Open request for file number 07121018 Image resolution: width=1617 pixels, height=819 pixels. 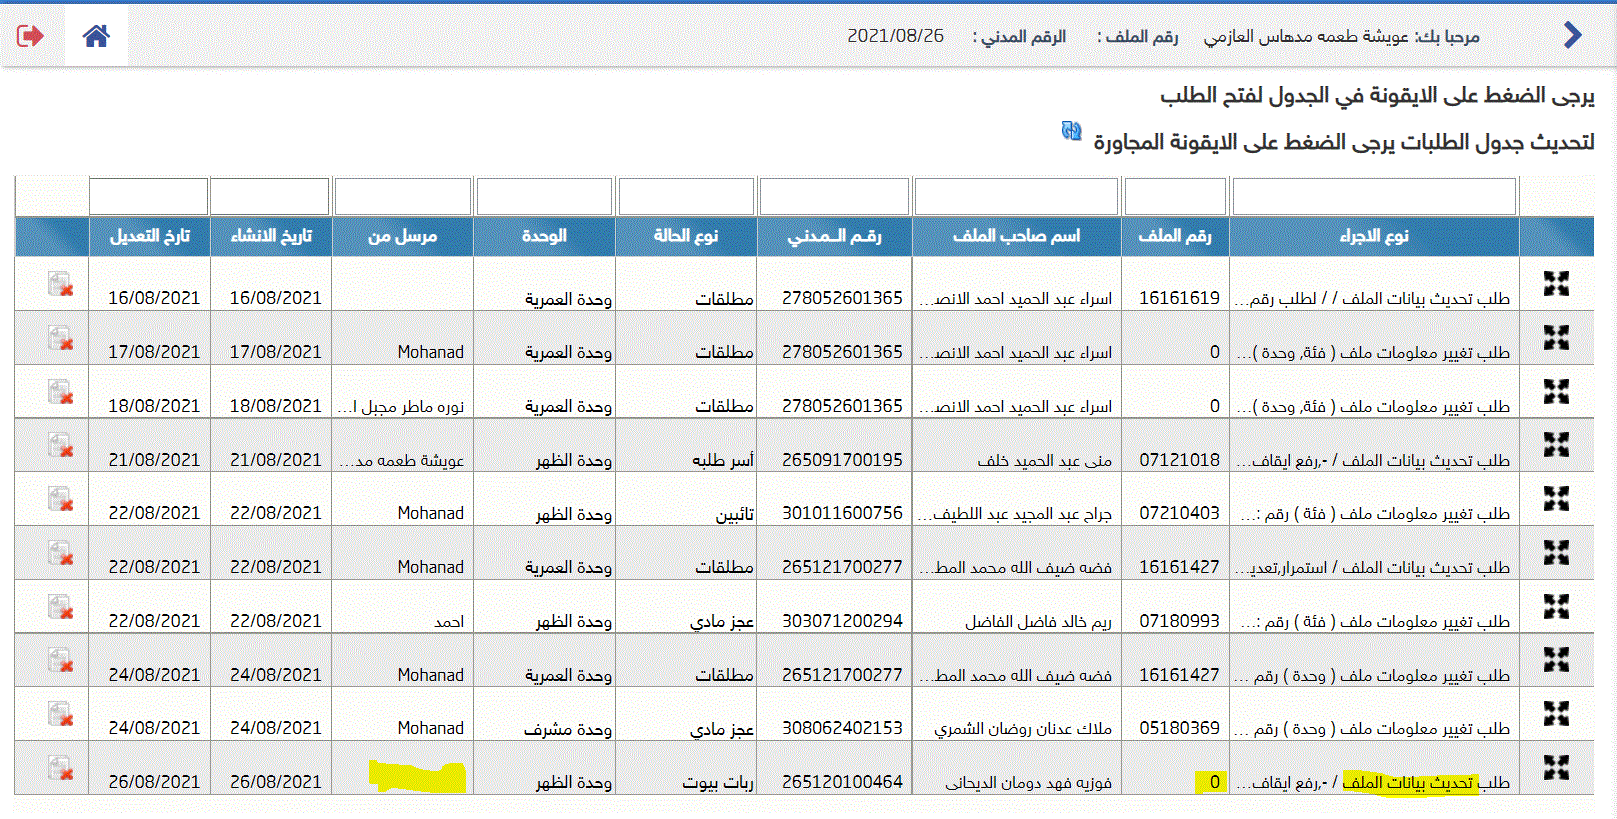click(1556, 445)
